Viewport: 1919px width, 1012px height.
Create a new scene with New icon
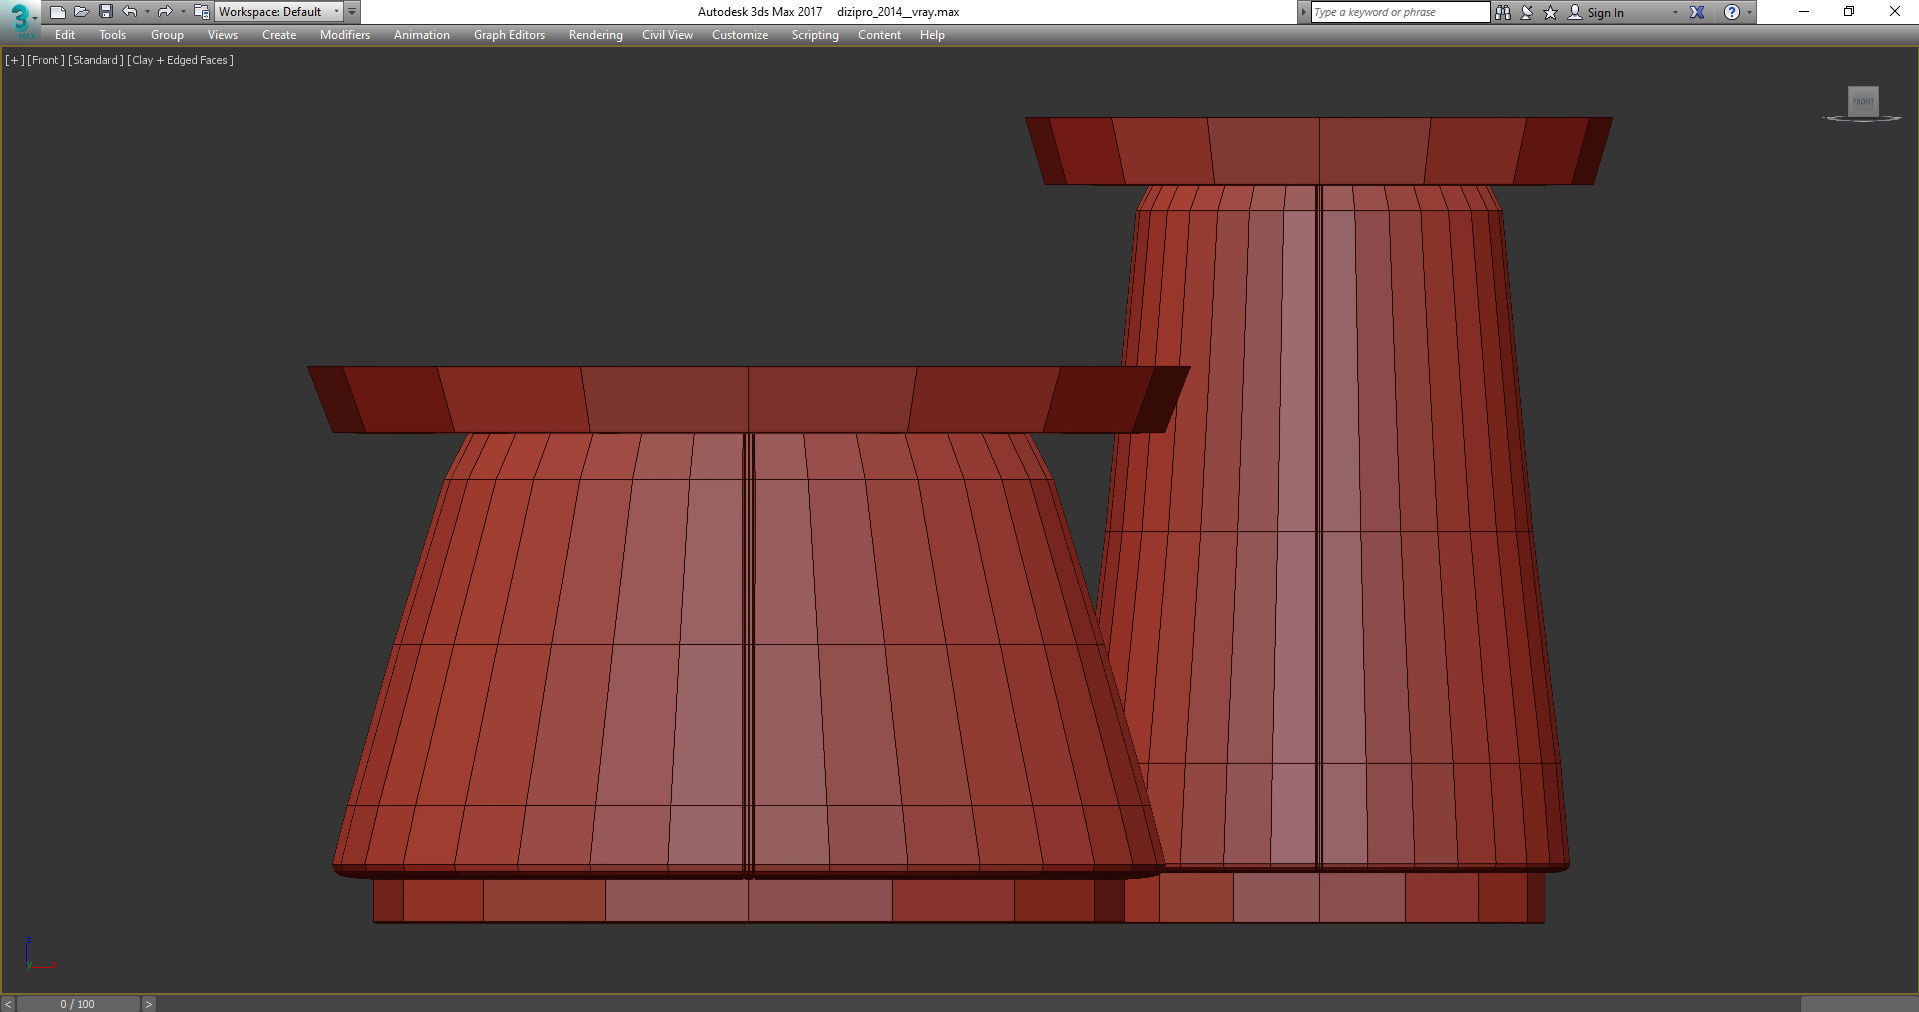58,12
